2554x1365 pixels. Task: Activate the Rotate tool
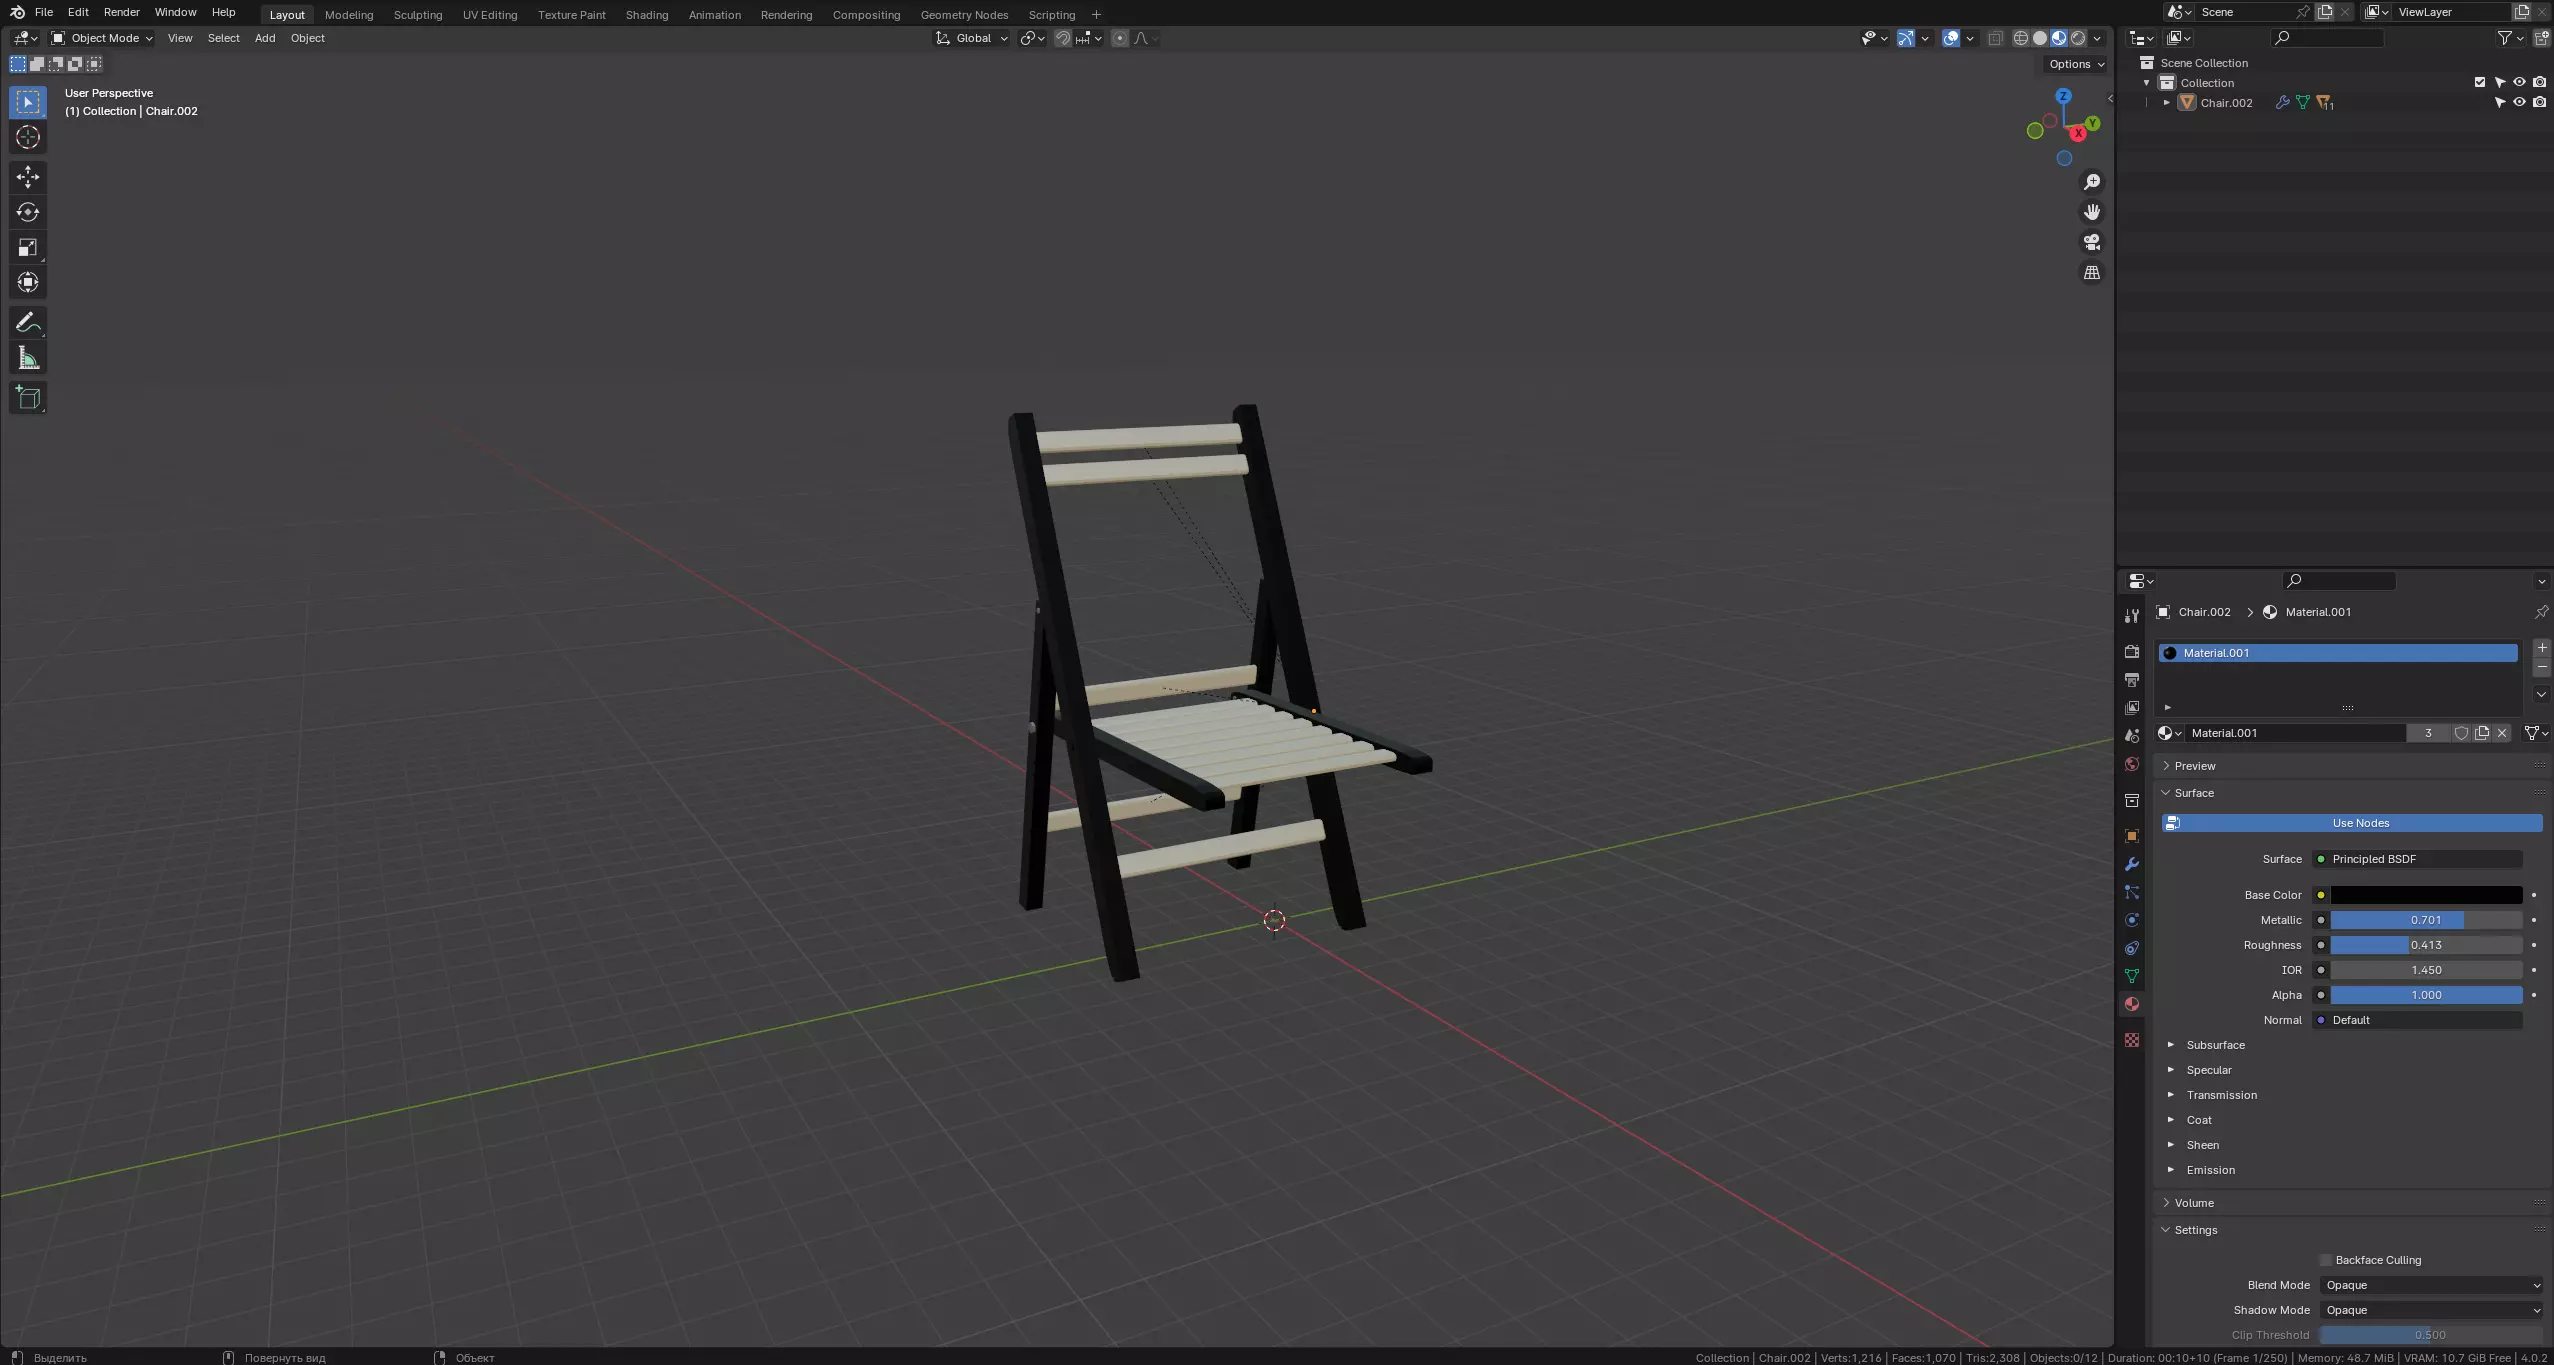28,212
